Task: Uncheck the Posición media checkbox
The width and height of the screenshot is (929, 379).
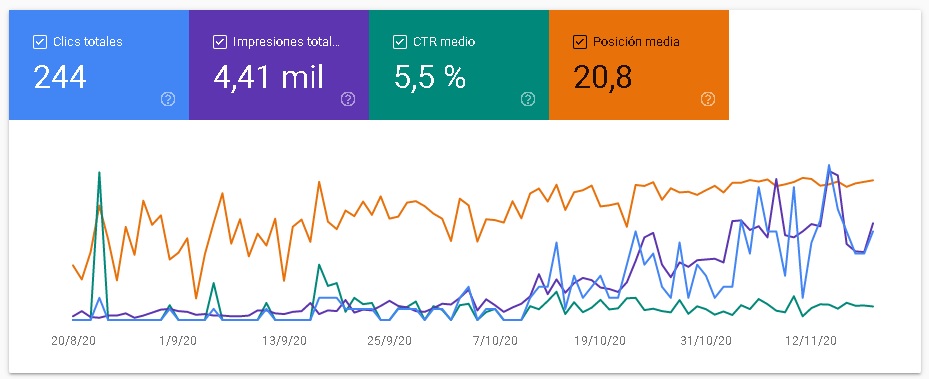Action: coord(580,42)
